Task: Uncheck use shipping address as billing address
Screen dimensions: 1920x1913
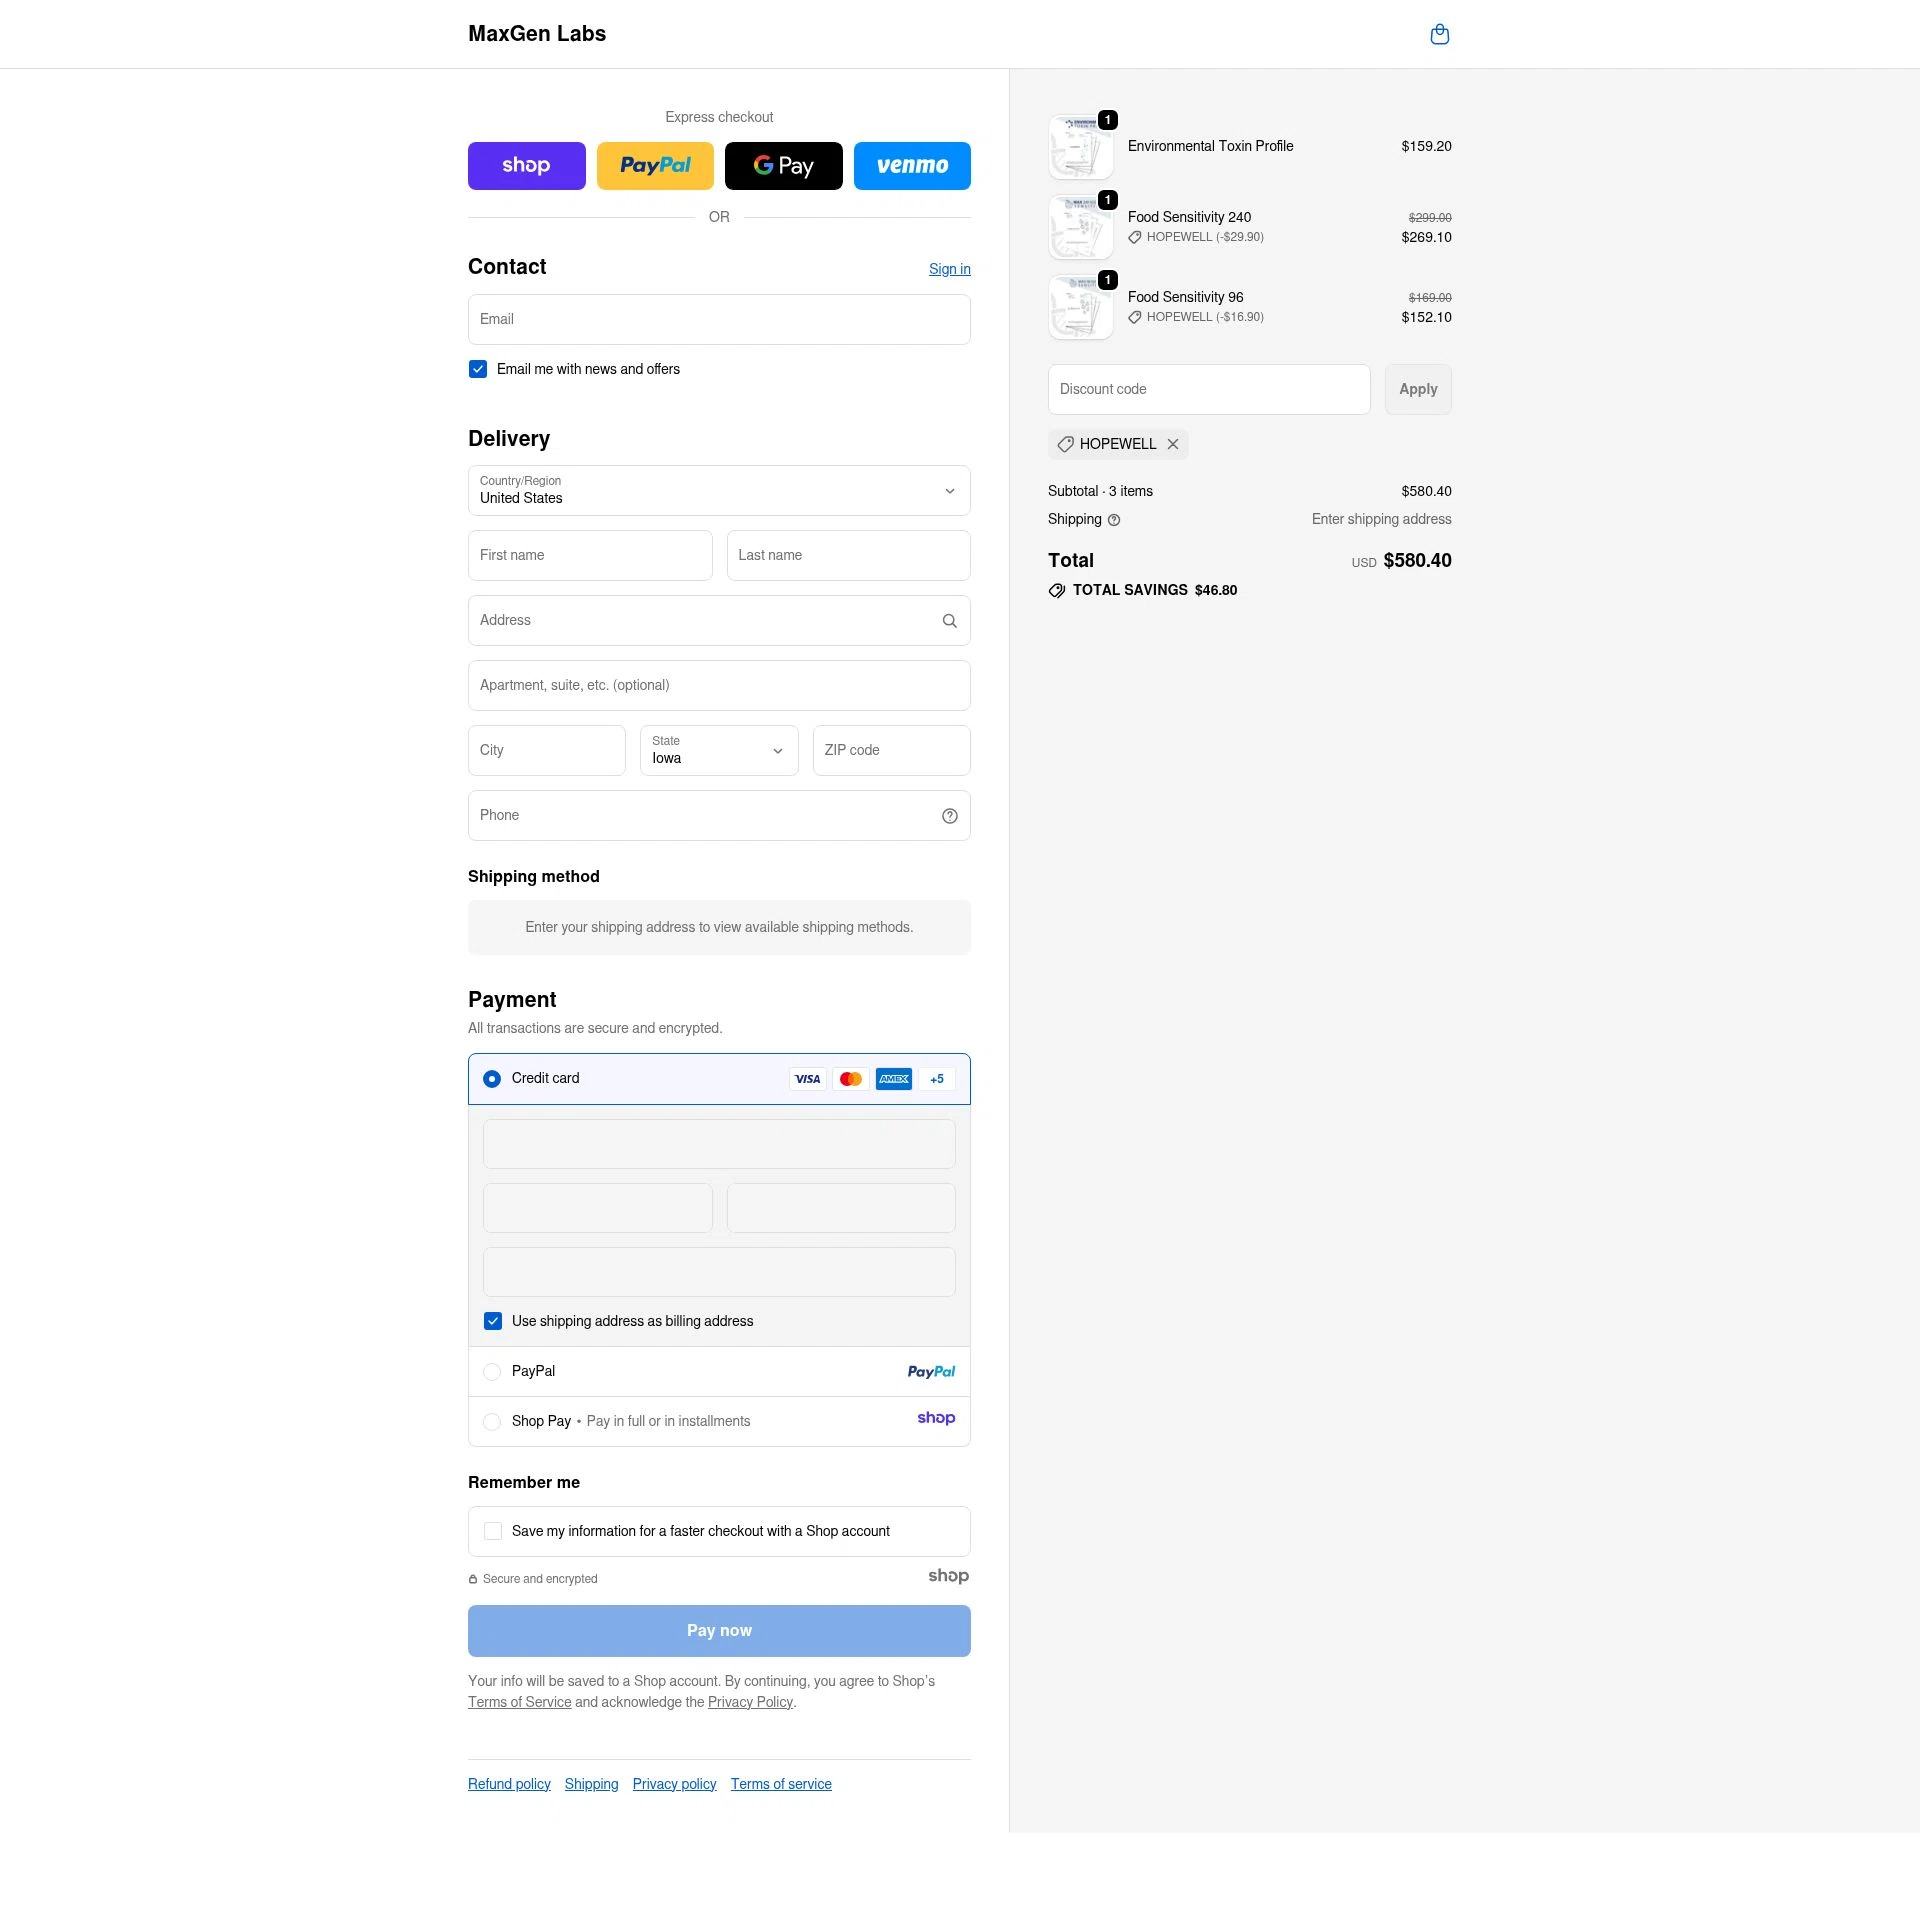Action: (x=492, y=1320)
